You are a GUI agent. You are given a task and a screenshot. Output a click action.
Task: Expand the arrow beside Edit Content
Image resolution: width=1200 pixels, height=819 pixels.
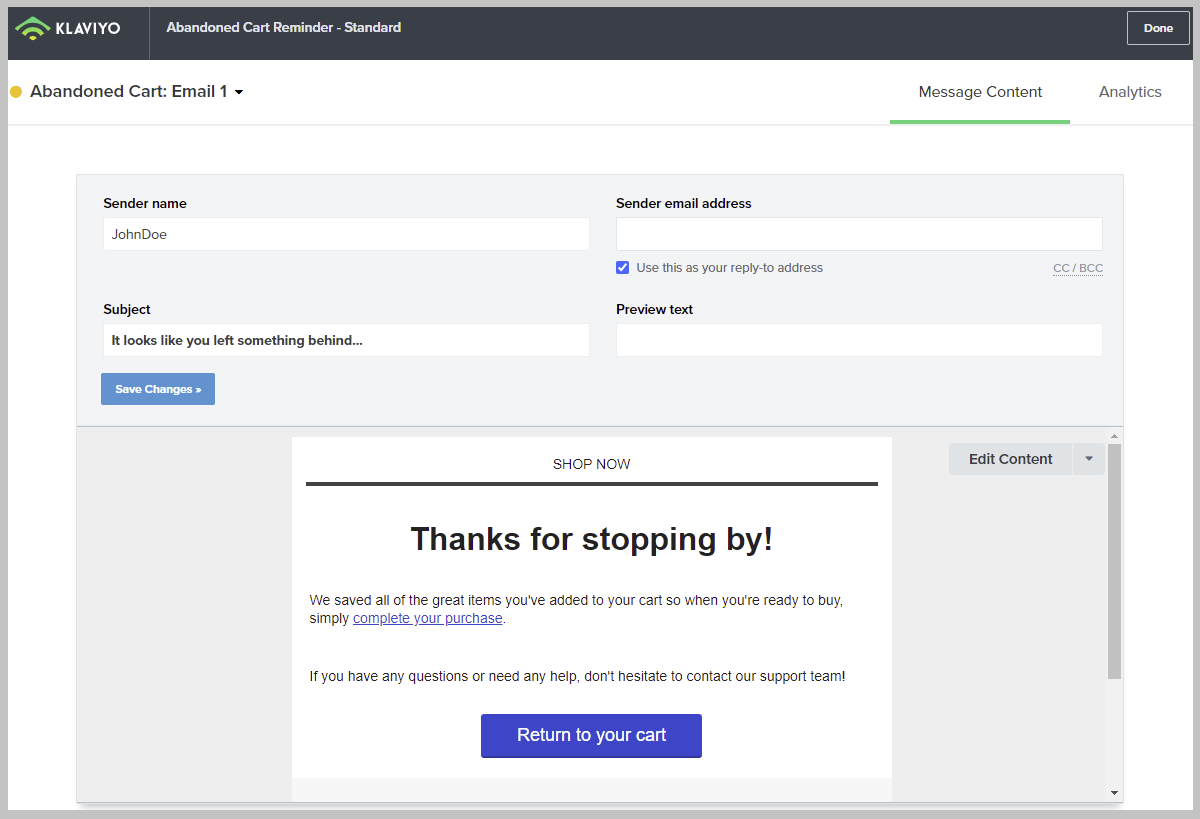(1089, 459)
